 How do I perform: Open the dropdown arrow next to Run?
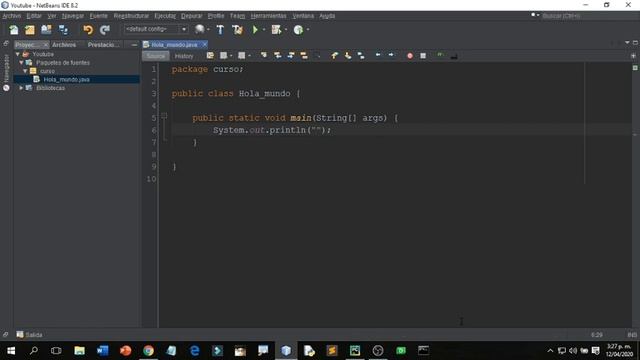point(264,30)
